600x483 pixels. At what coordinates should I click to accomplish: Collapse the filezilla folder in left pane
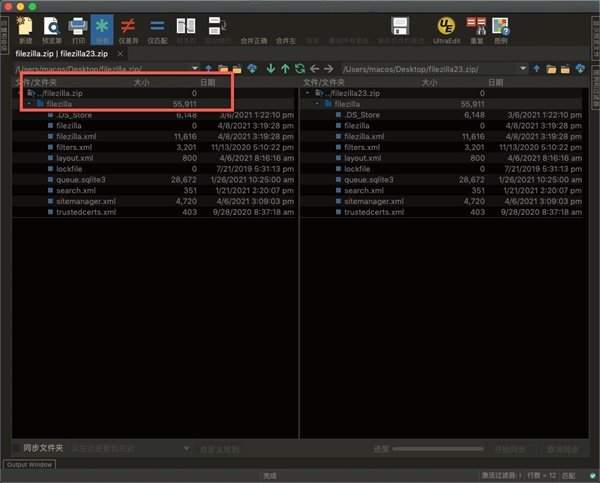pos(29,104)
